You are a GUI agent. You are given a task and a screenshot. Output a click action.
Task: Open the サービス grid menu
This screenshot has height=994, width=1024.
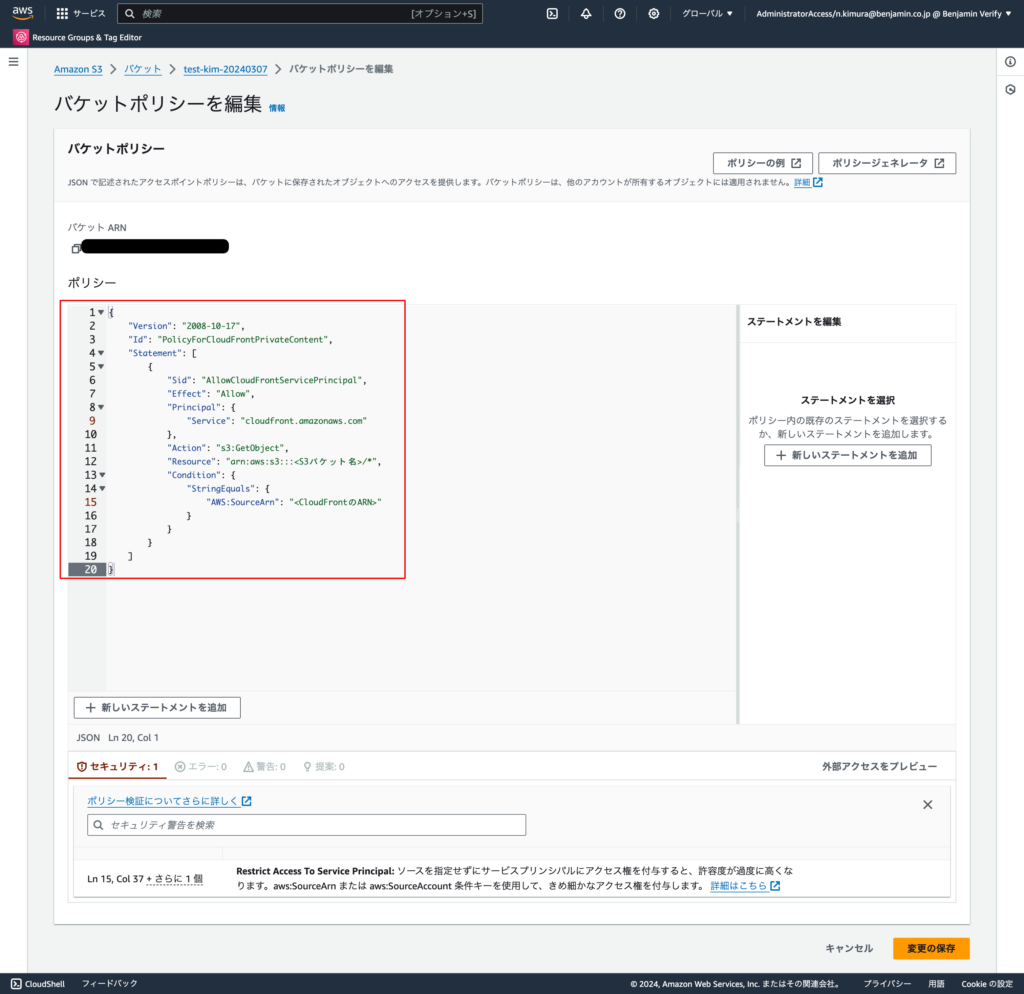click(81, 14)
